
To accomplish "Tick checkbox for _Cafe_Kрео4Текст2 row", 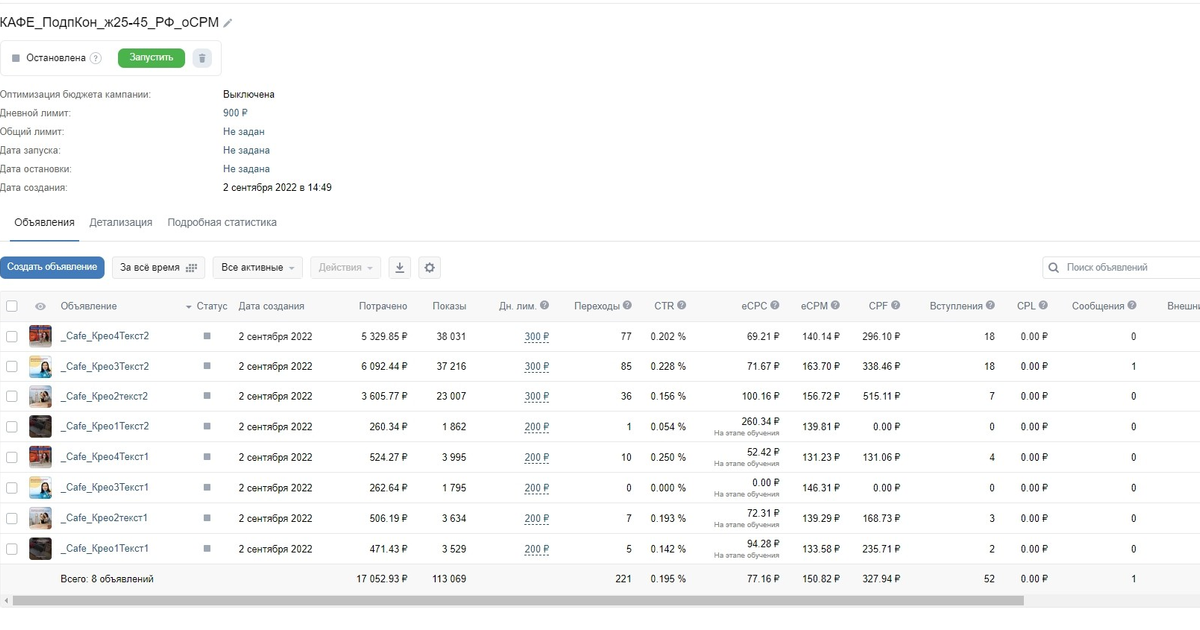I will 12,336.
